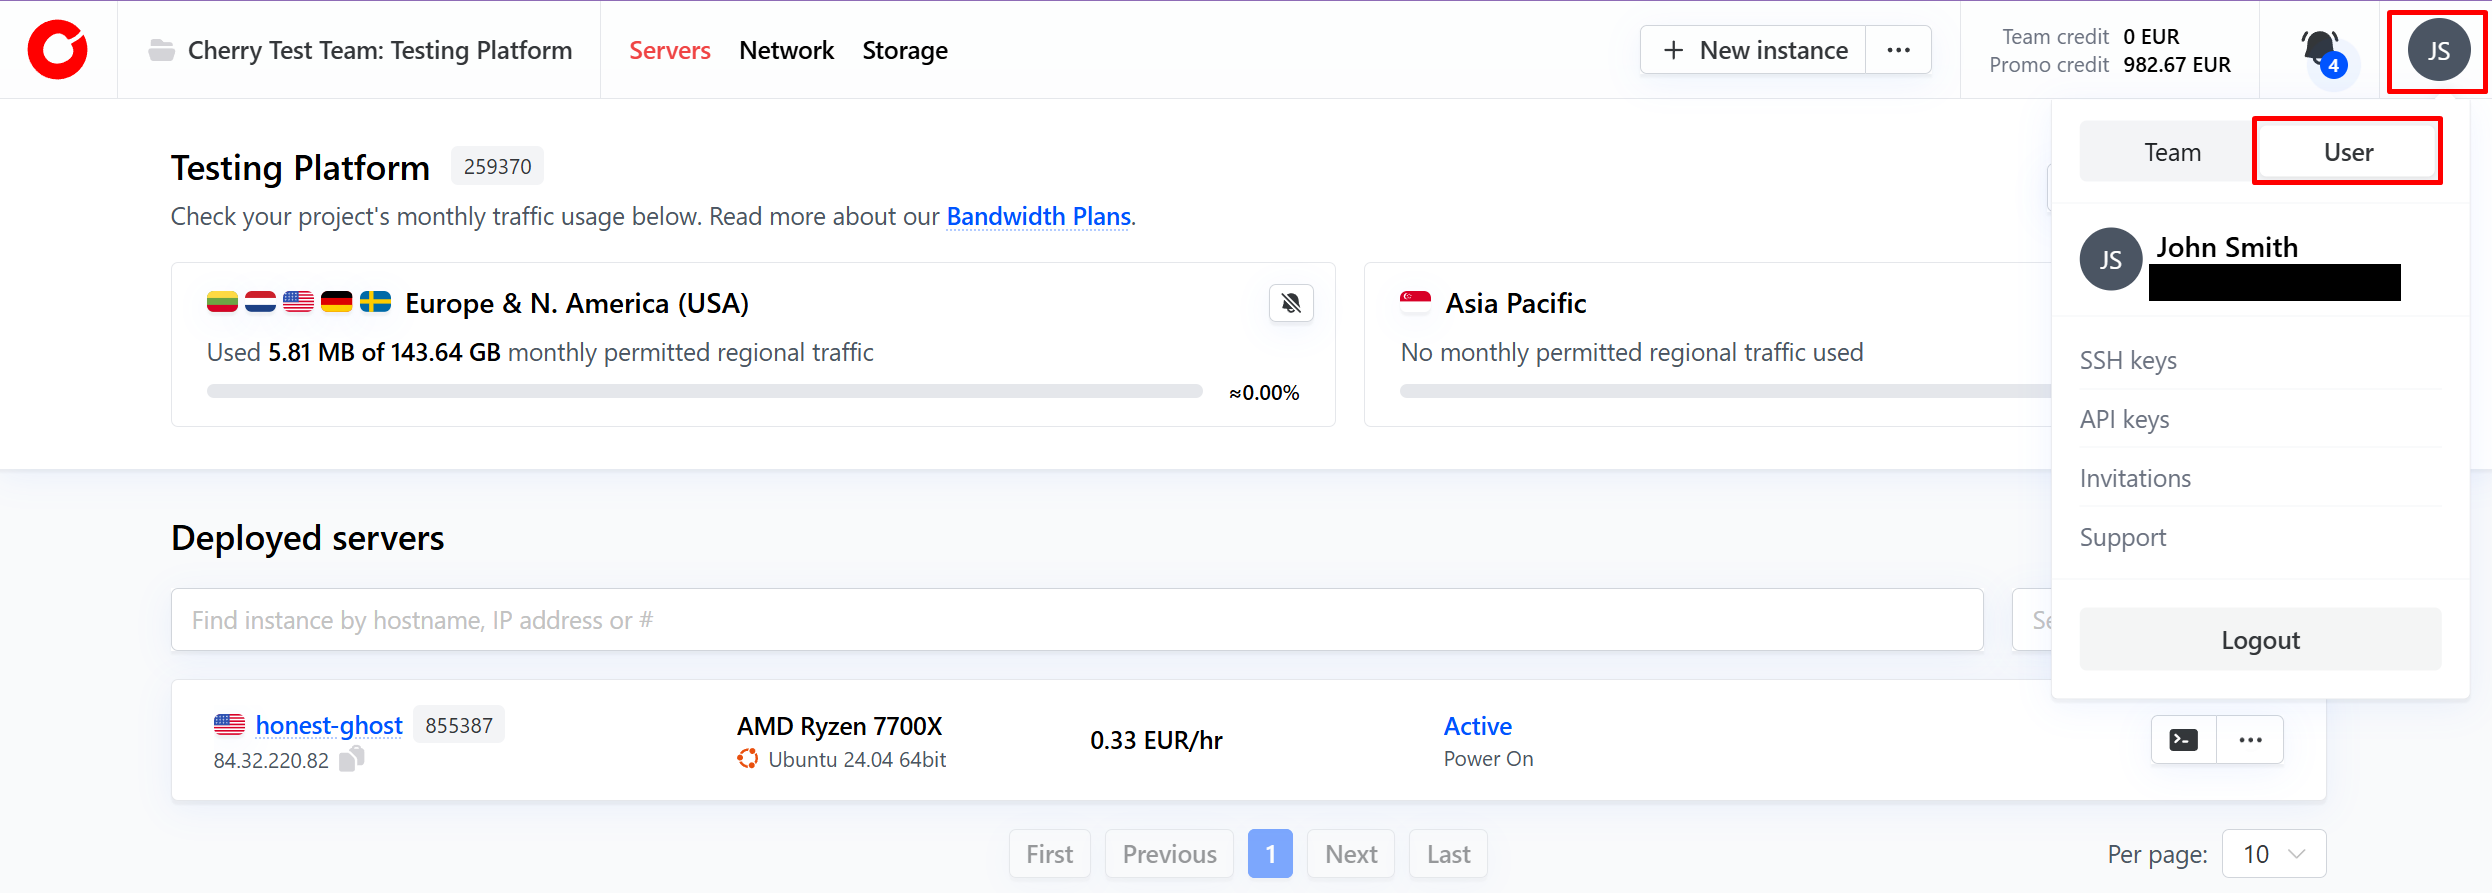2492x893 pixels.
Task: Focus the find instance search field
Action: [1076, 620]
